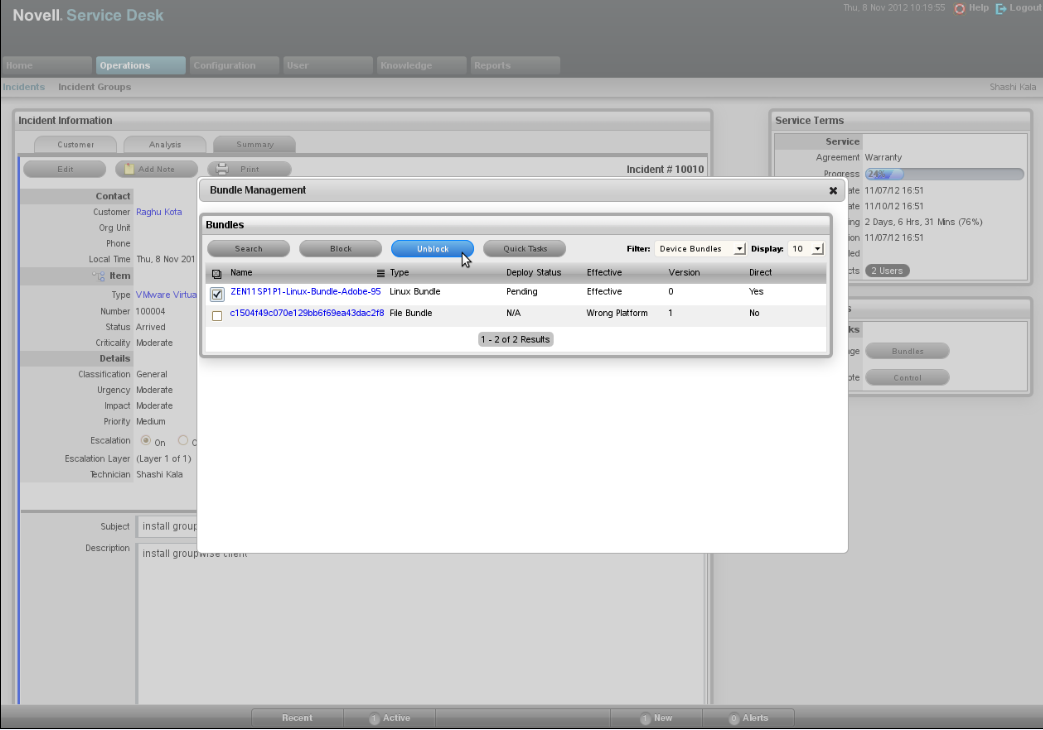Screen dimensions: 1043x730
Task: Select the Escalation On radio button
Action: tap(146, 440)
